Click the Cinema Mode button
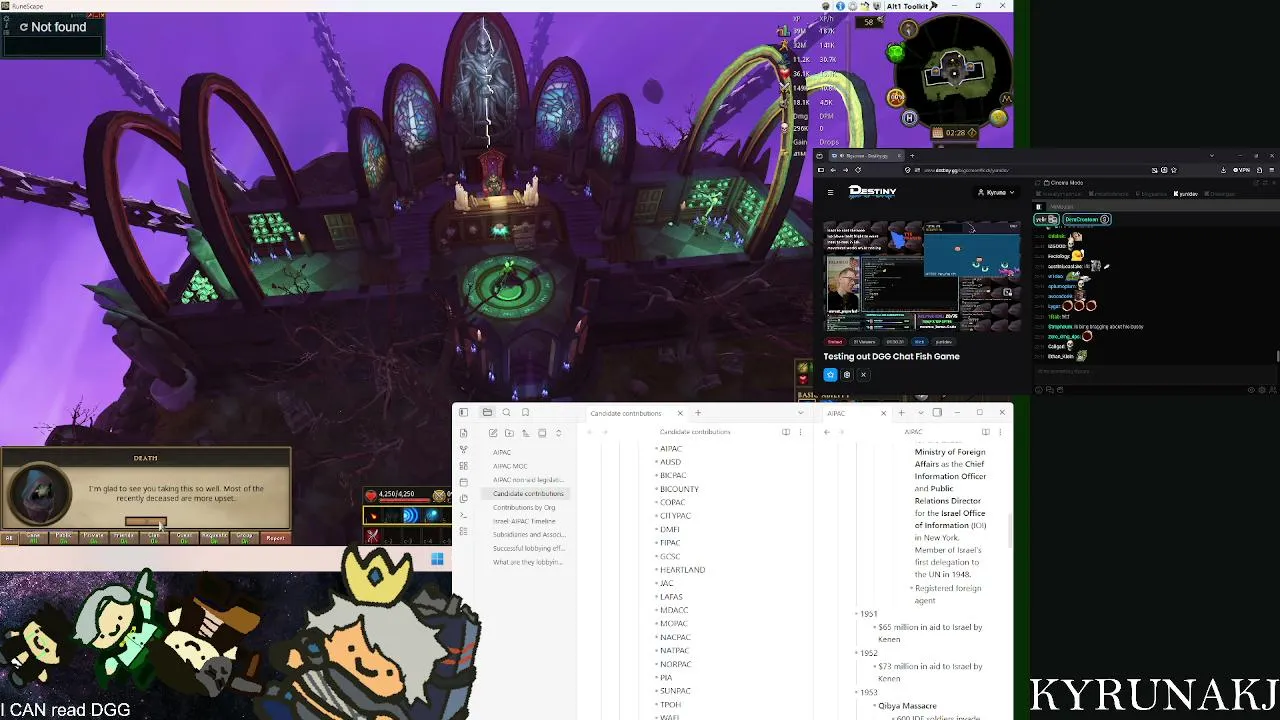This screenshot has width=1280, height=720. (1063, 183)
